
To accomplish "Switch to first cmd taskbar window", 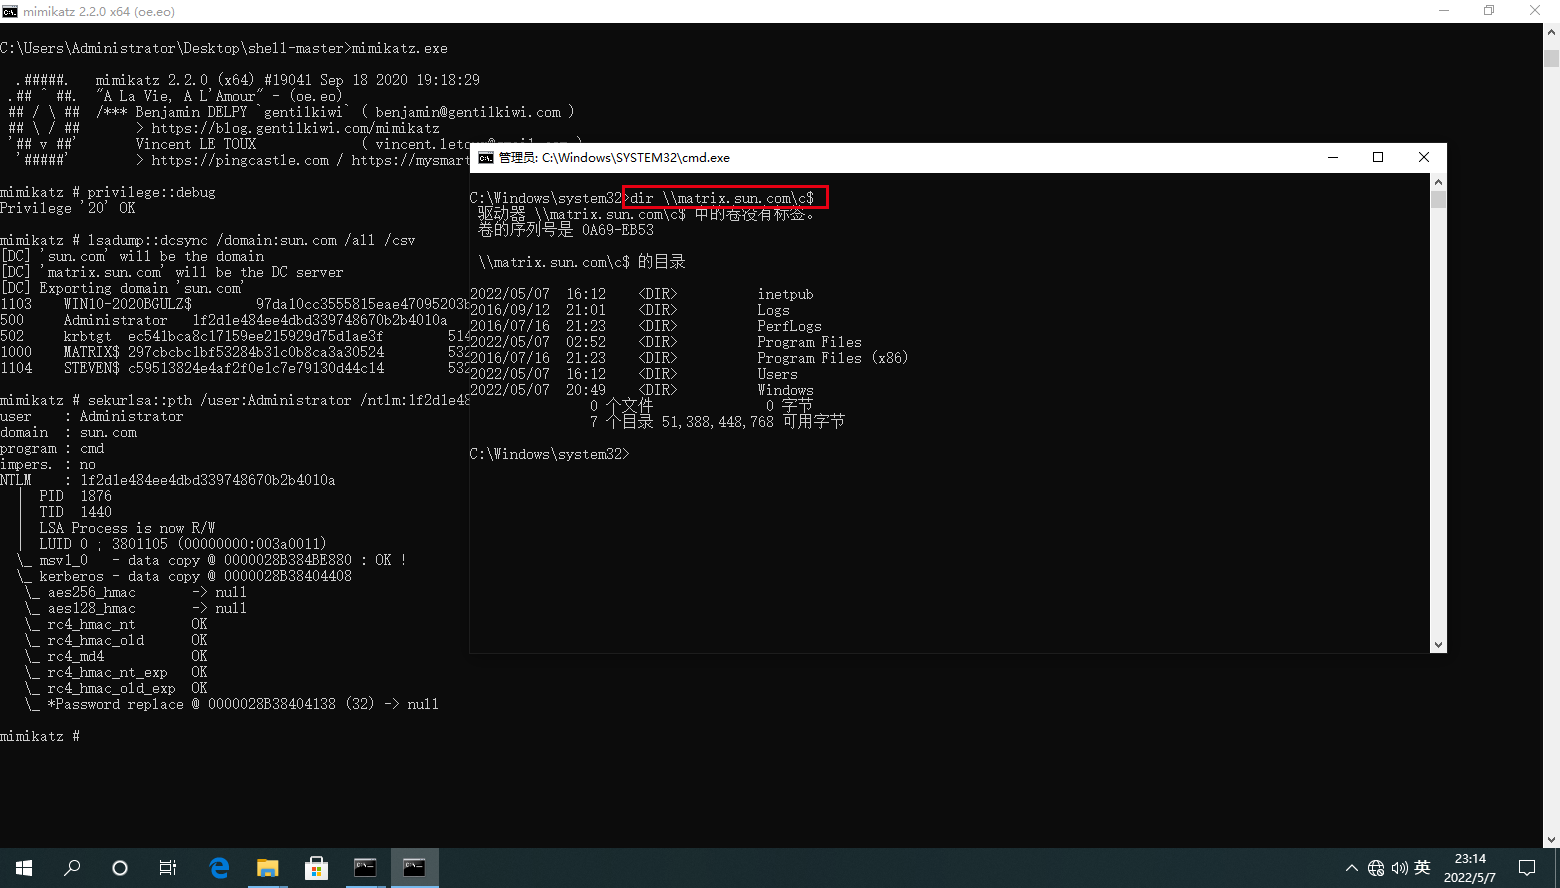I will [x=365, y=868].
